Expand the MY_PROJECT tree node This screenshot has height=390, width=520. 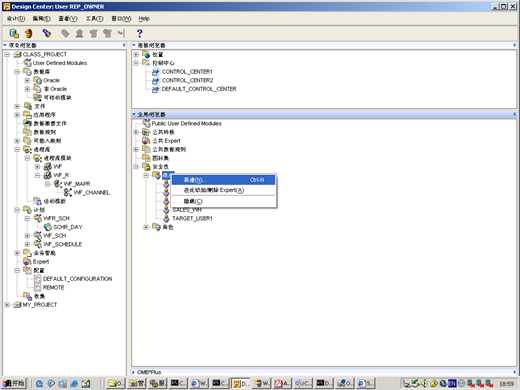[7, 305]
